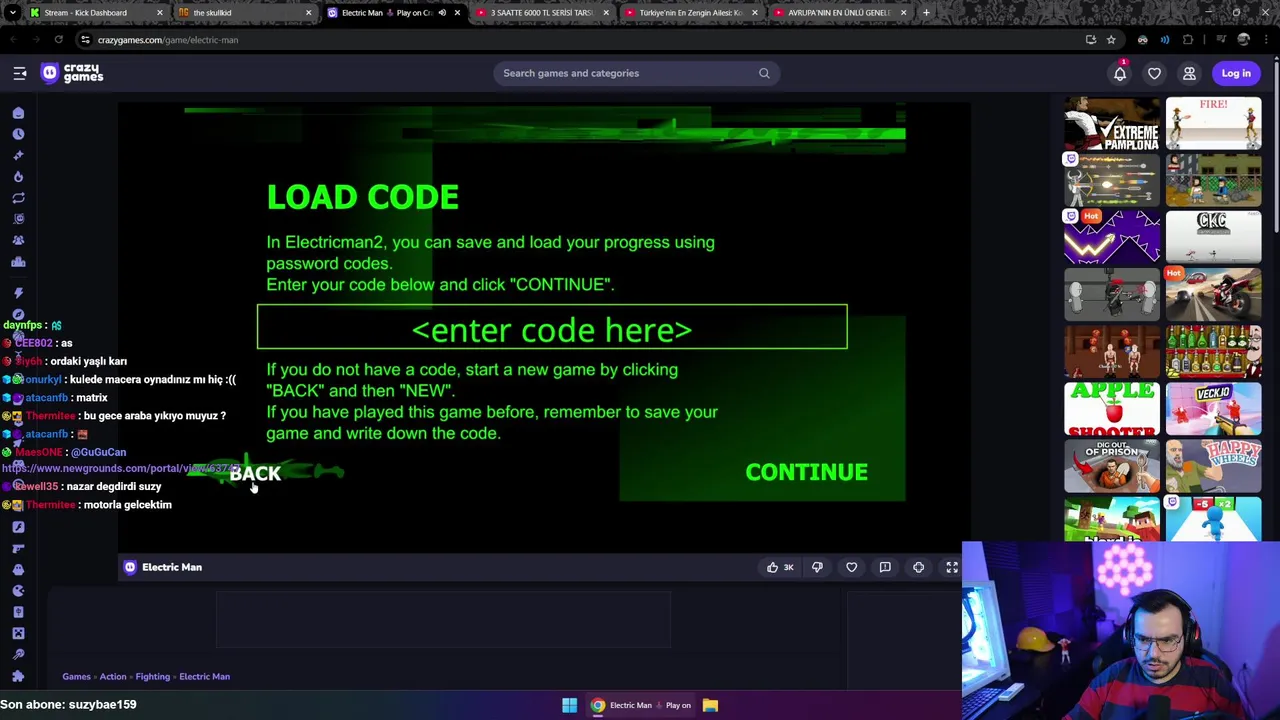This screenshot has width=1280, height=720.
Task: Report a bug with the flag icon
Action: tap(885, 567)
